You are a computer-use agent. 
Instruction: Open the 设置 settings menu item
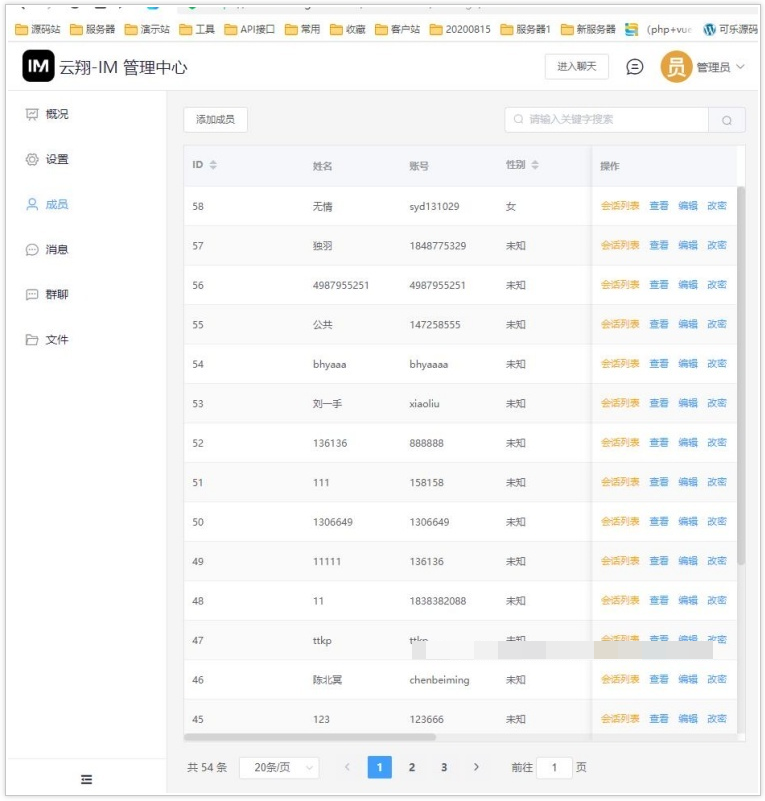[x=57, y=159]
